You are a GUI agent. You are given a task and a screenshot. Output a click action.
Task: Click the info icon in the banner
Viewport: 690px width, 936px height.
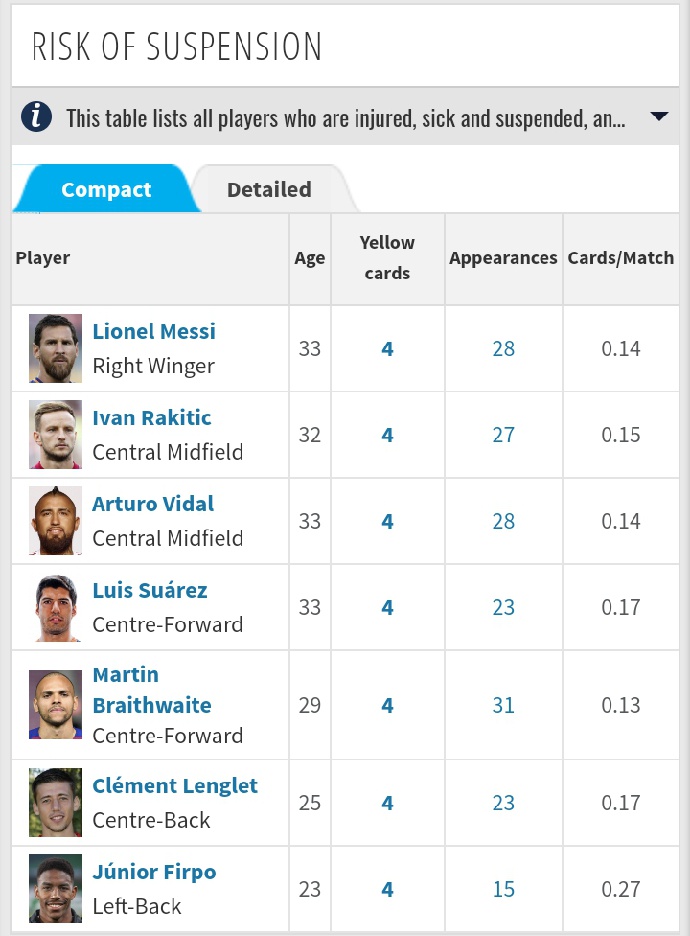[x=36, y=117]
